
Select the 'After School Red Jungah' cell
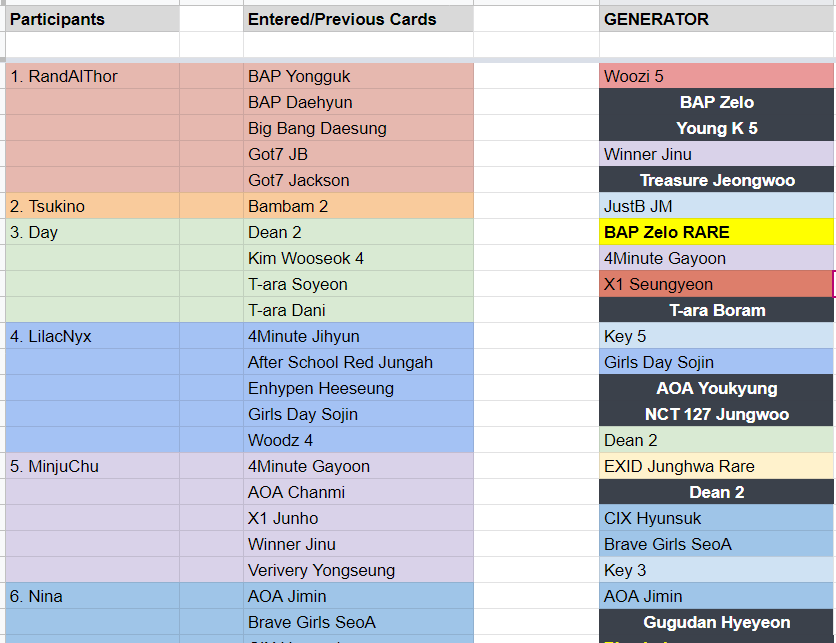click(358, 363)
